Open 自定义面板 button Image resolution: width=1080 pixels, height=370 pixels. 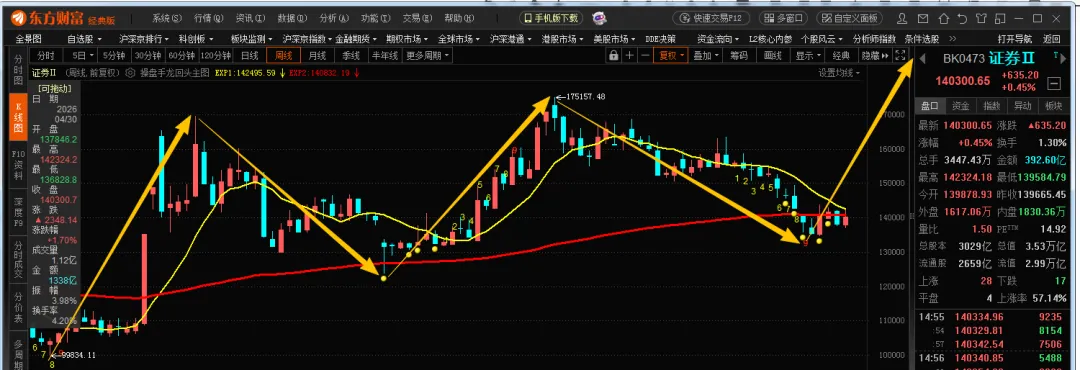click(849, 18)
